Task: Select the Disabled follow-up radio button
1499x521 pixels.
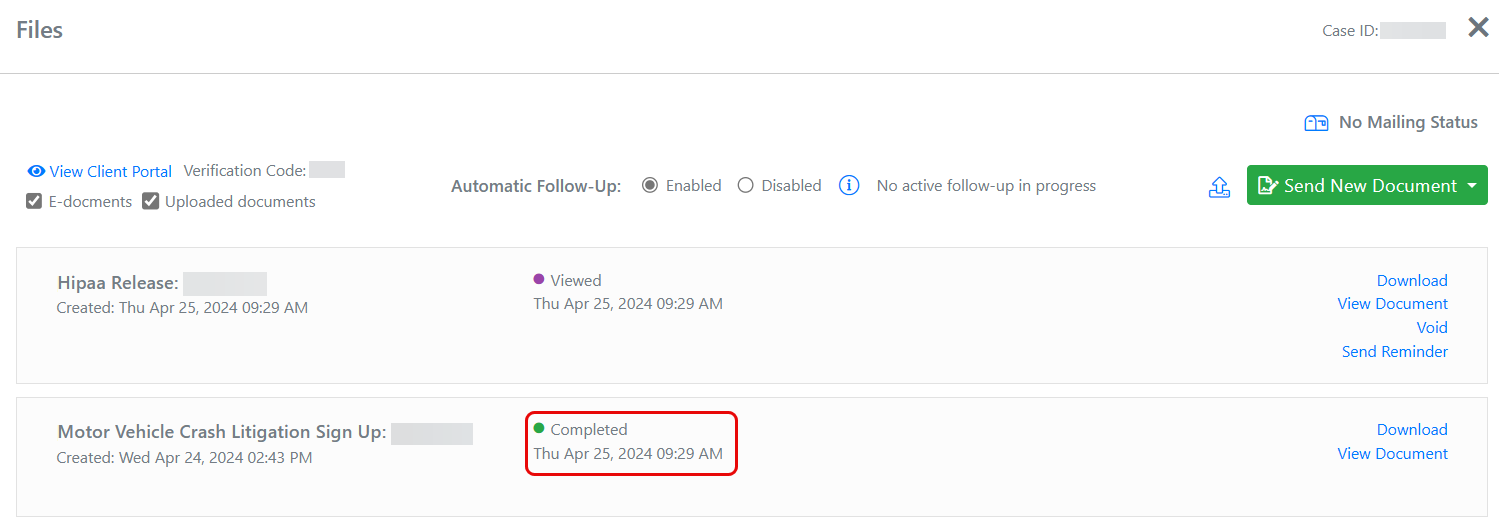Action: tap(745, 186)
